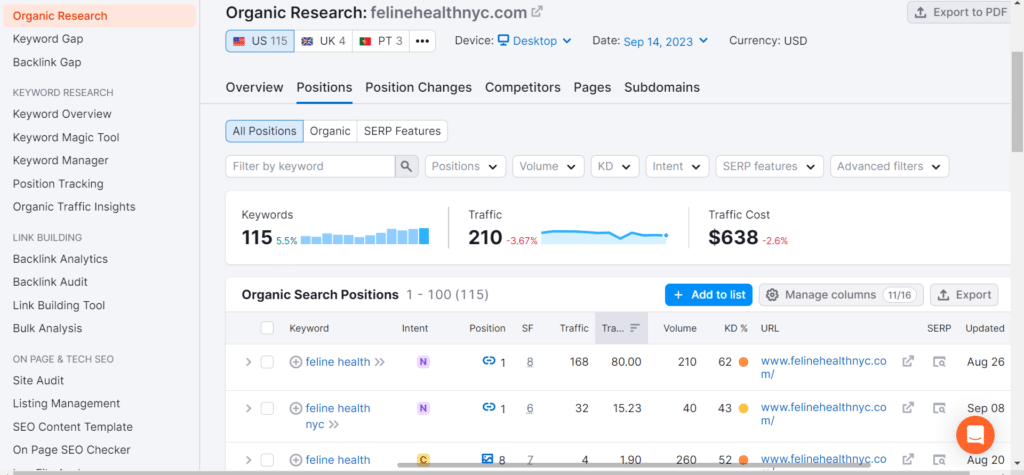Screen dimensions: 1024x475
Task: Open URL external link icon in Sep 08 row
Action: click(908, 408)
